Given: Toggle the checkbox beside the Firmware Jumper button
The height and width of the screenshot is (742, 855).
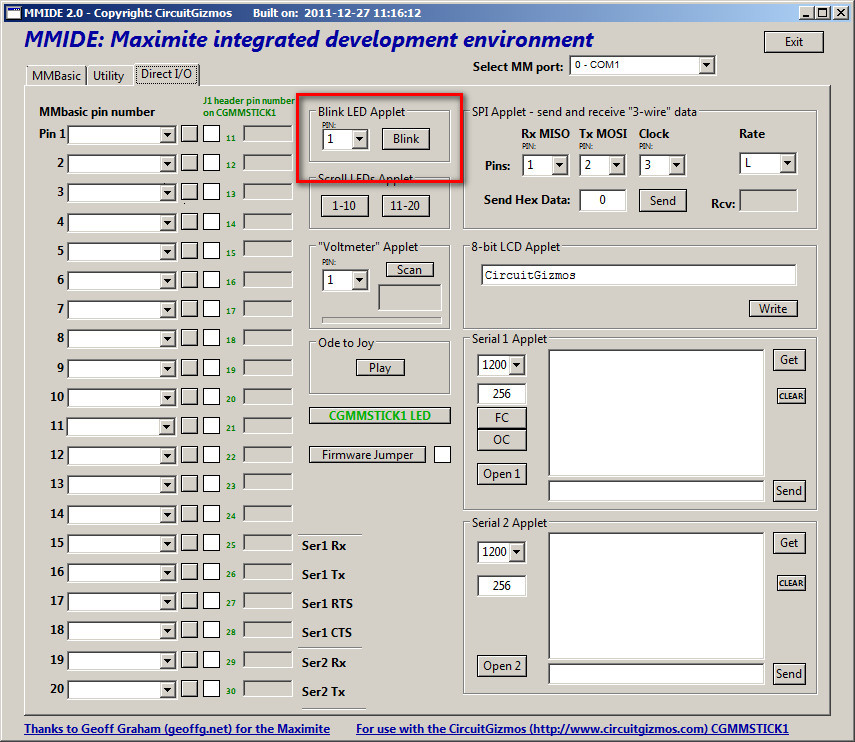Looking at the screenshot, I should click(440, 454).
